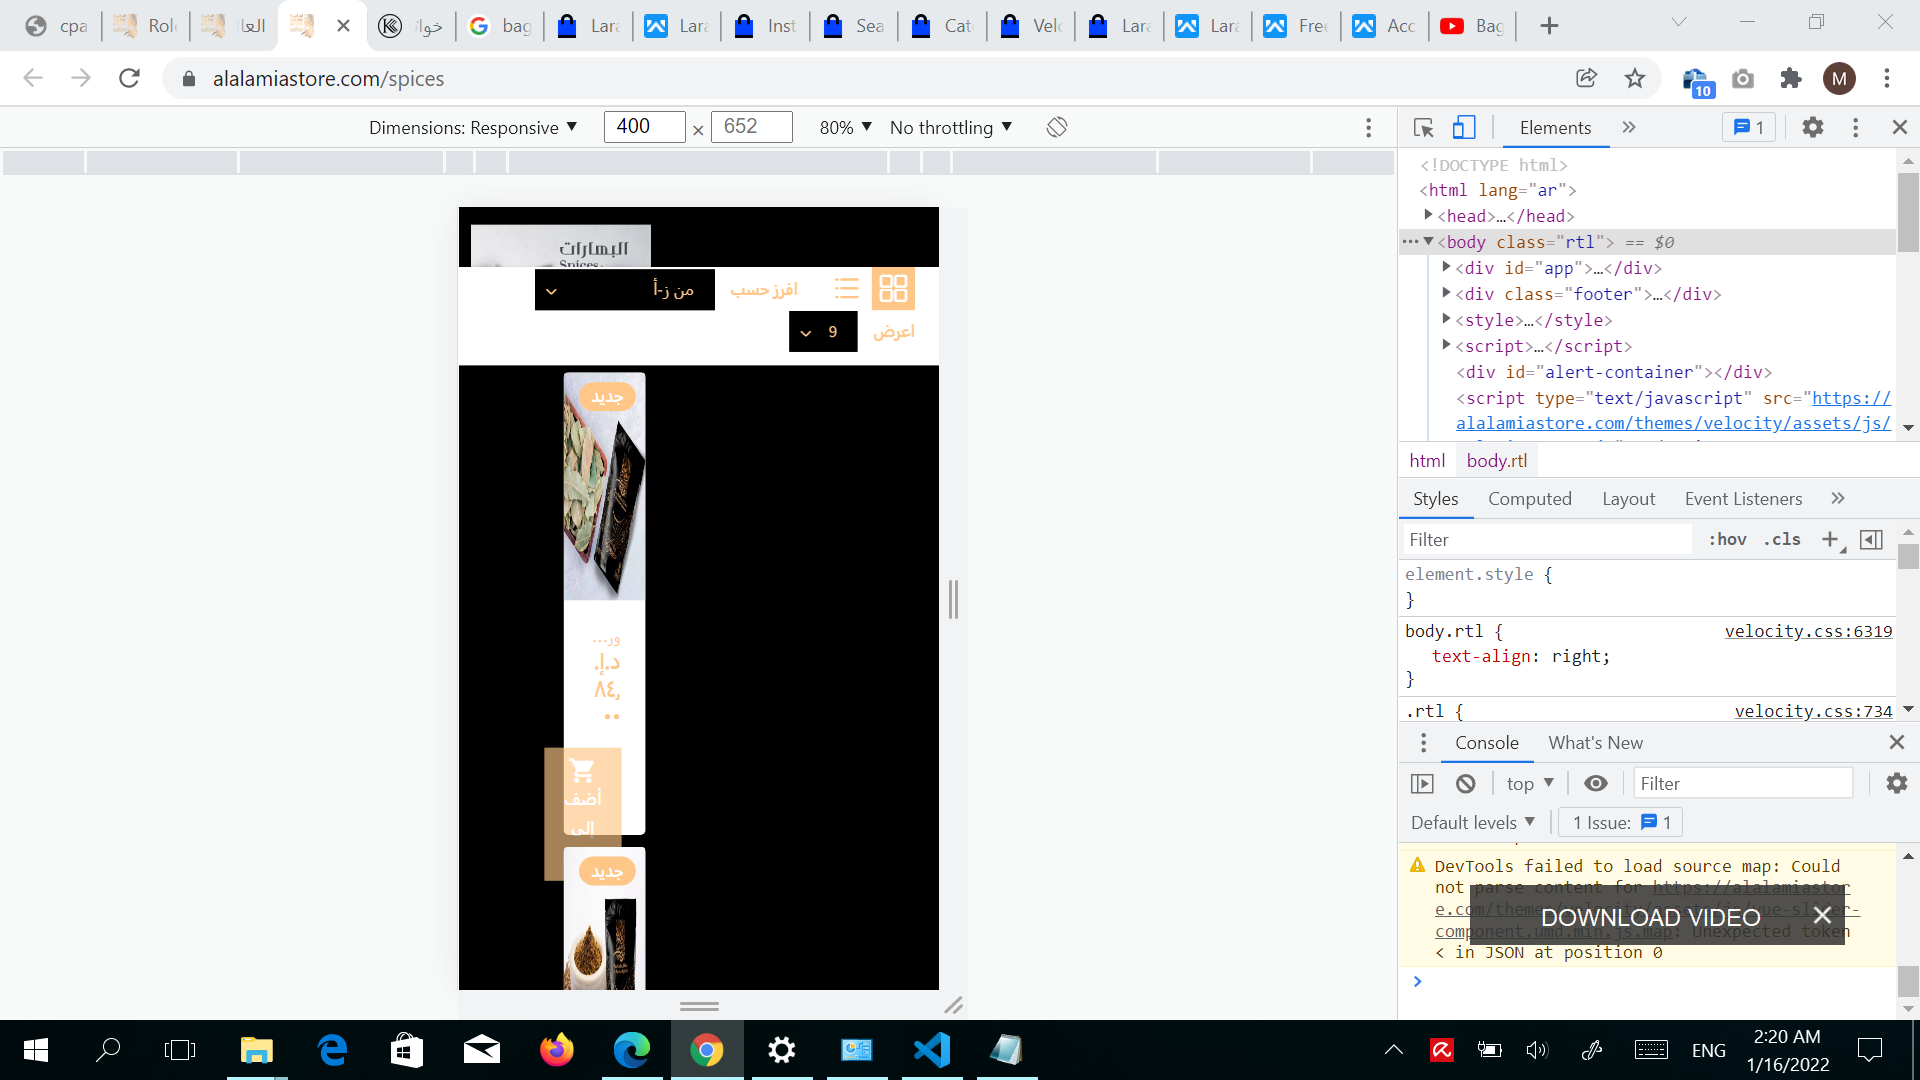Open the console drawer three-dot menu
Screen dimensions: 1920x1080
pos(1424,743)
